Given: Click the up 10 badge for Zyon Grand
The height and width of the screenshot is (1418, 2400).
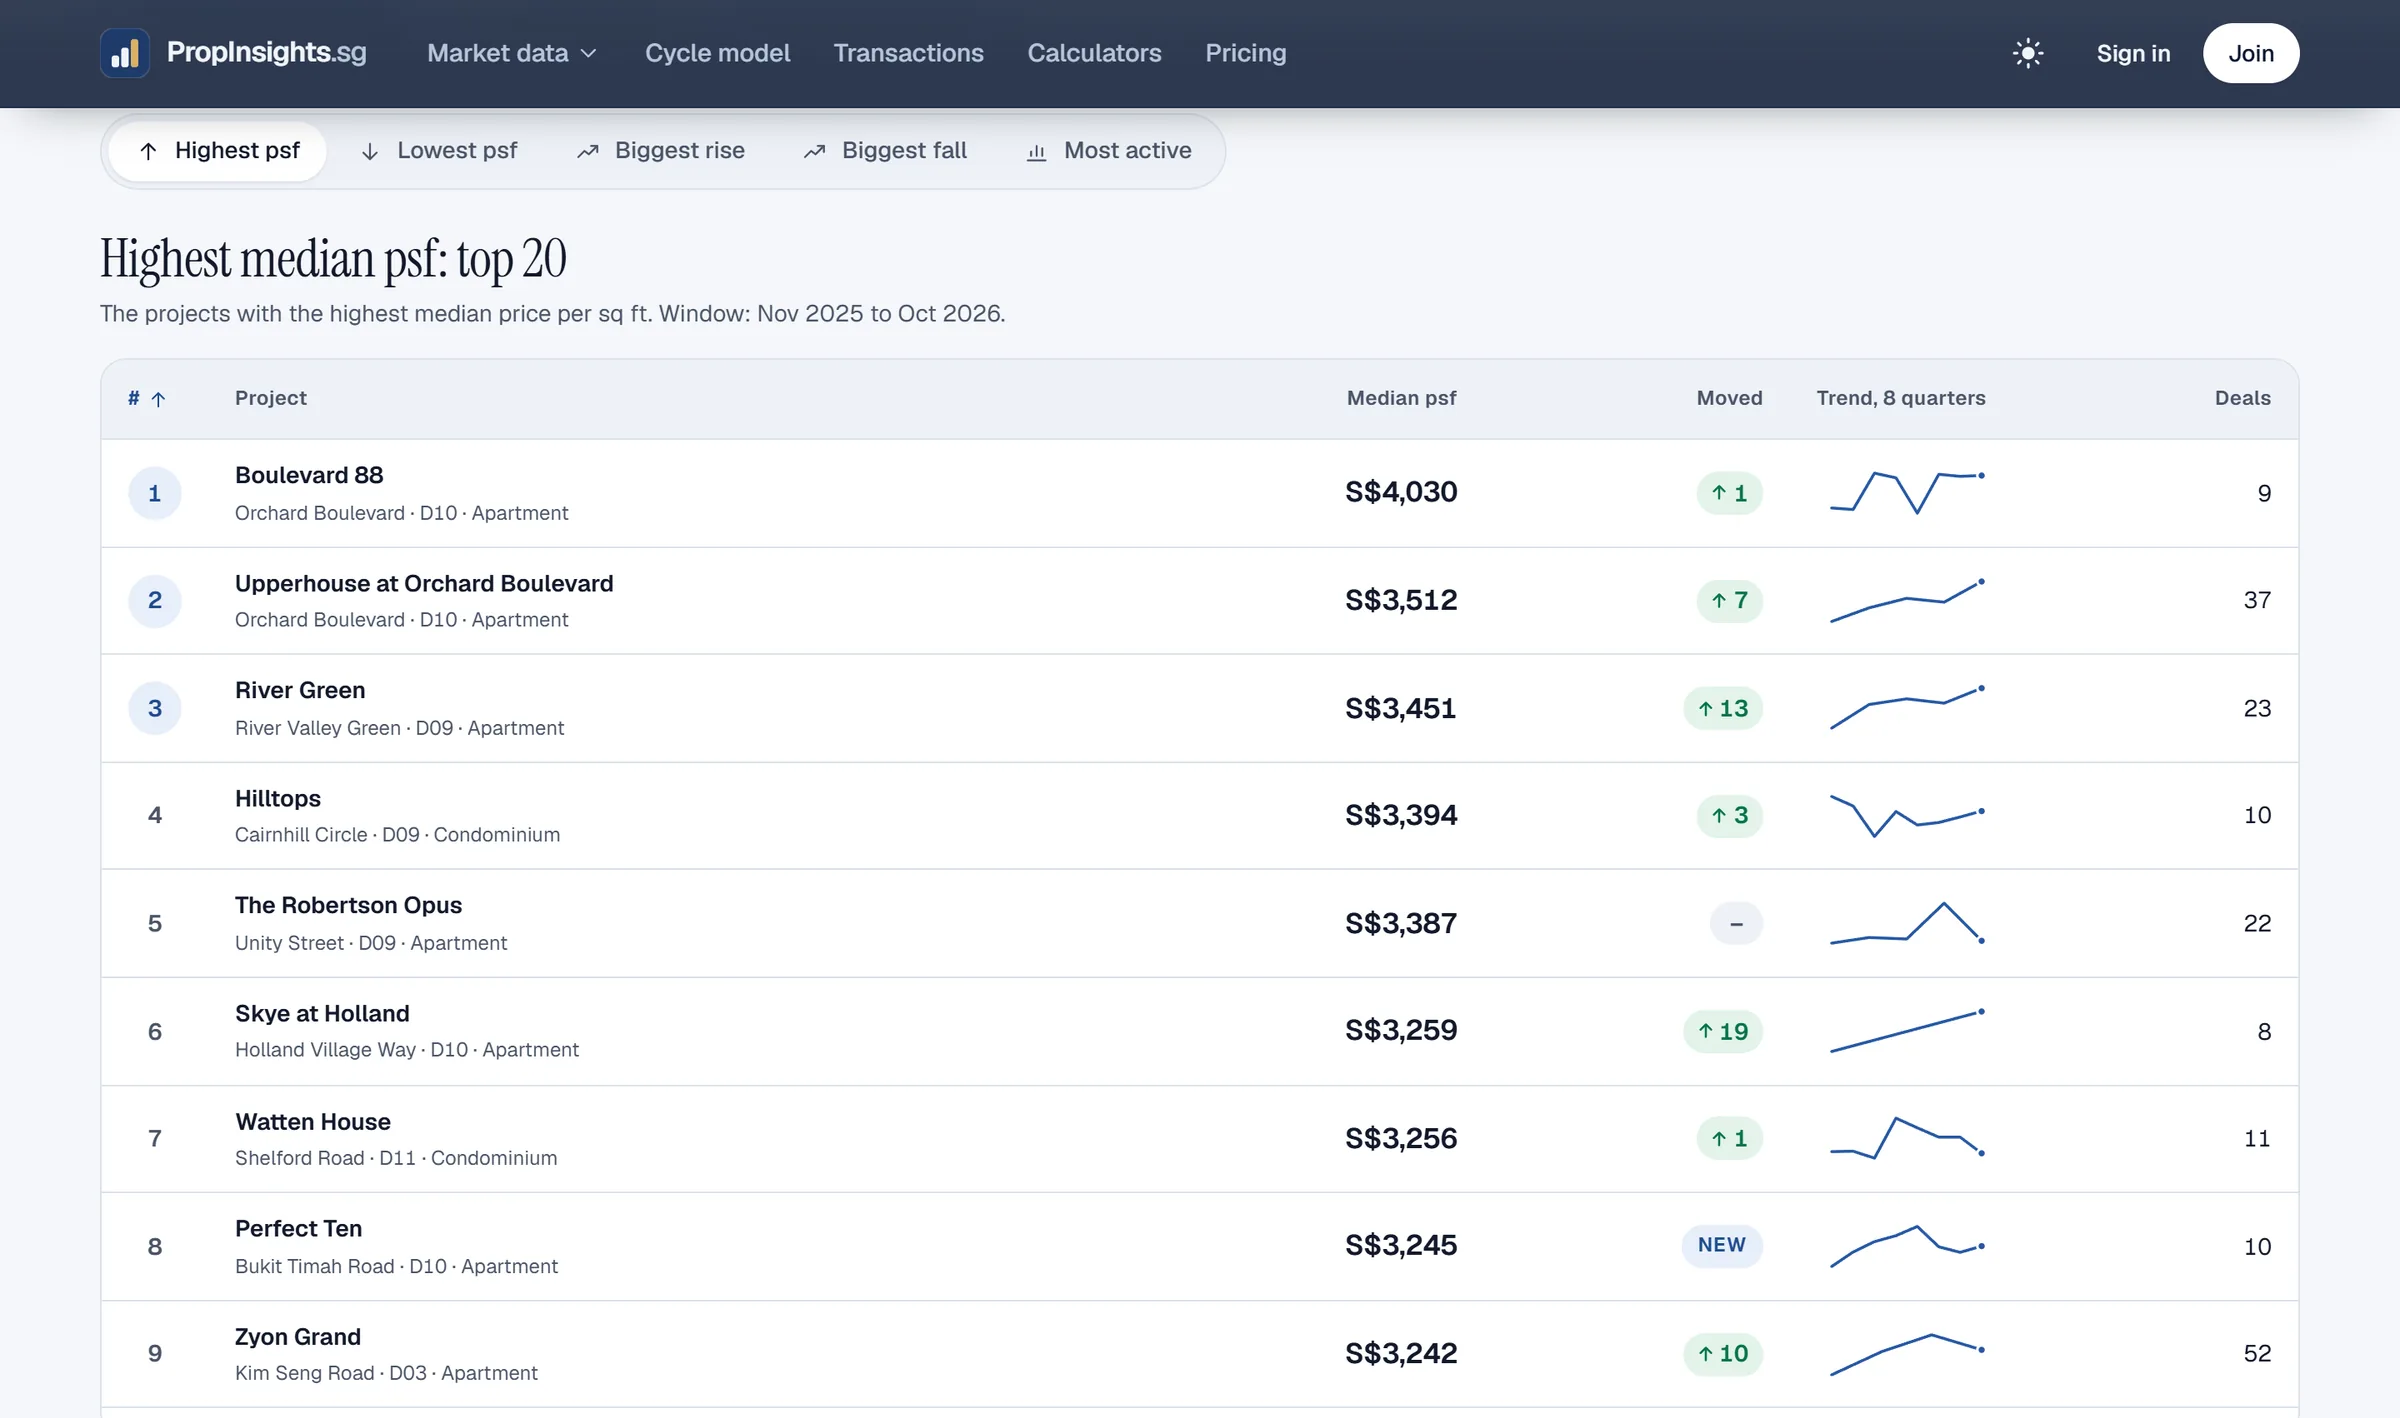Looking at the screenshot, I should 1723,1354.
